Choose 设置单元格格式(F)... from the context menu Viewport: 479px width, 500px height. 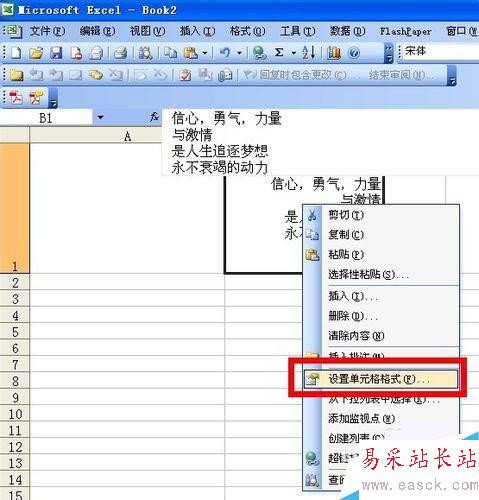[381, 379]
